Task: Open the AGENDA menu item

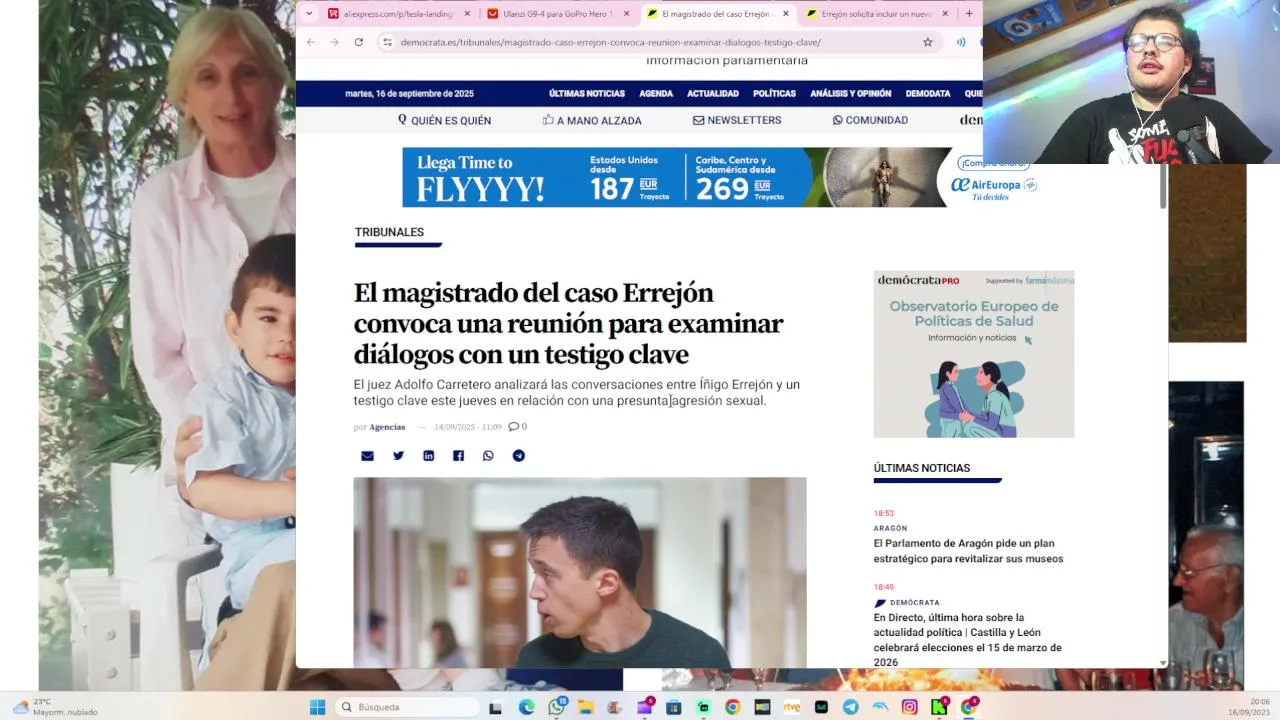Action: pyautogui.click(x=656, y=94)
